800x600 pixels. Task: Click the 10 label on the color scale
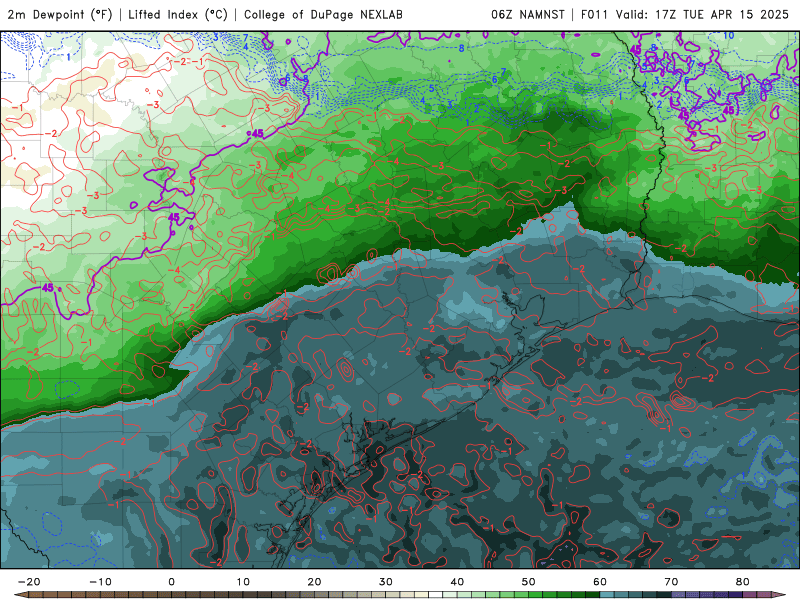click(x=243, y=582)
